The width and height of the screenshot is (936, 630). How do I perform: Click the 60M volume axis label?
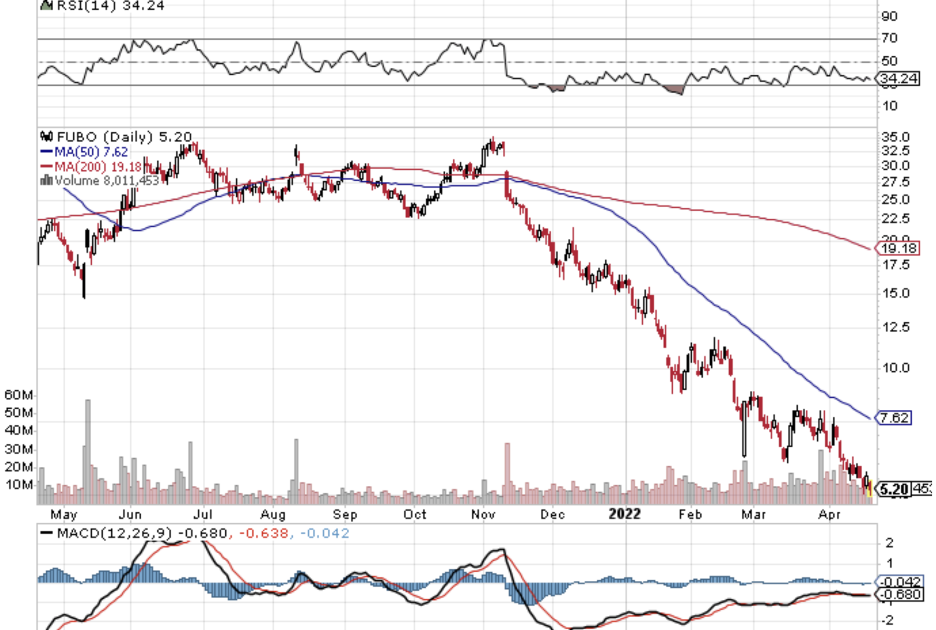click(19, 394)
